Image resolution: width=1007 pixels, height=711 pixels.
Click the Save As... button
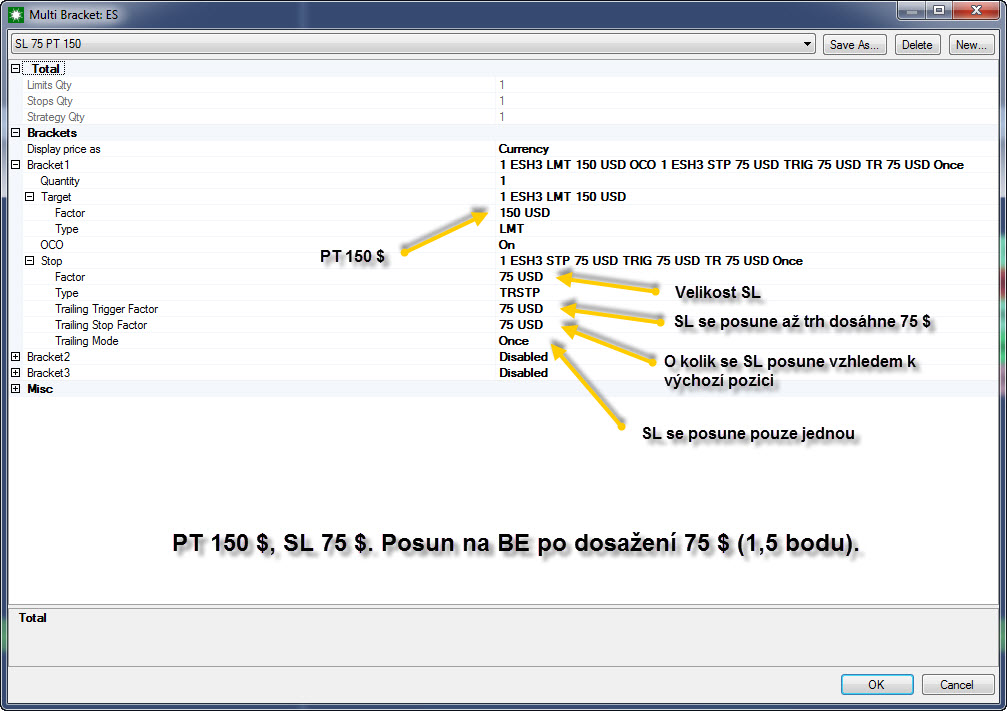854,44
